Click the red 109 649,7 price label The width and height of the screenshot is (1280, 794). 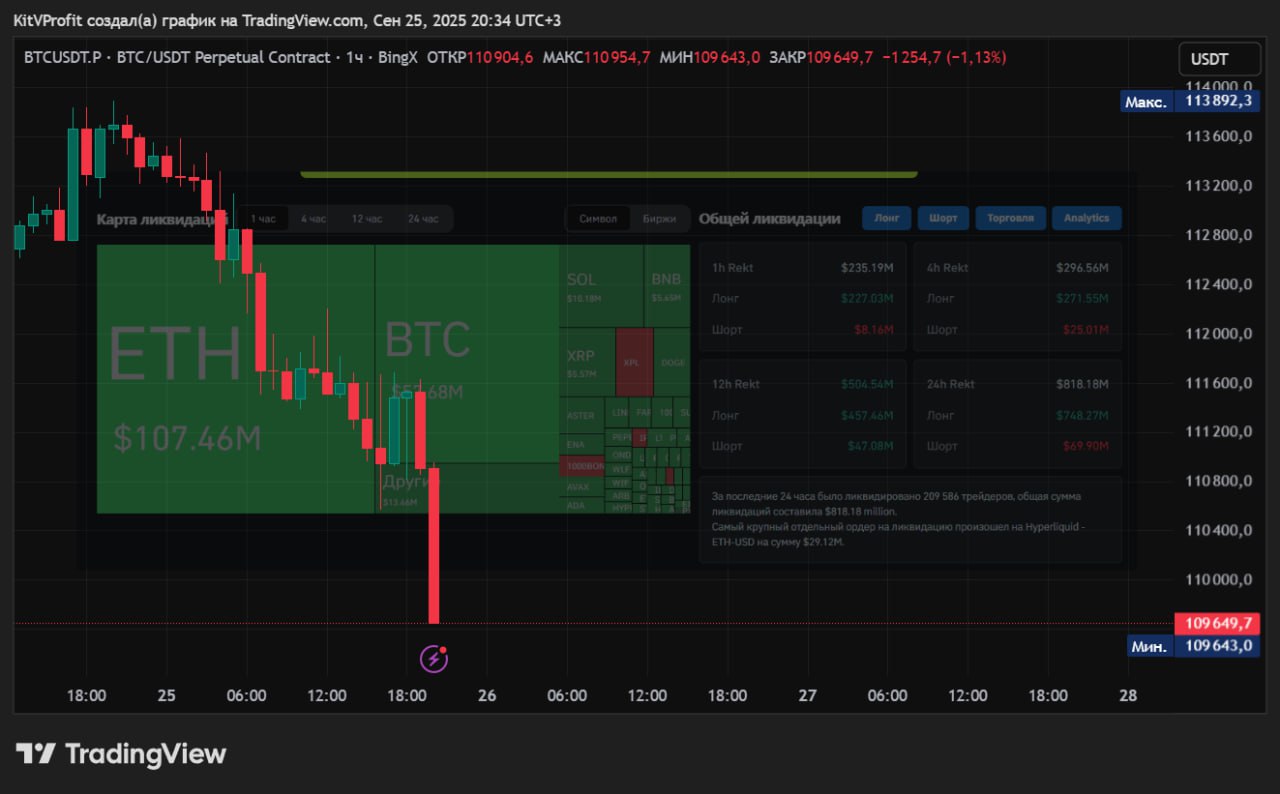[x=1217, y=624]
